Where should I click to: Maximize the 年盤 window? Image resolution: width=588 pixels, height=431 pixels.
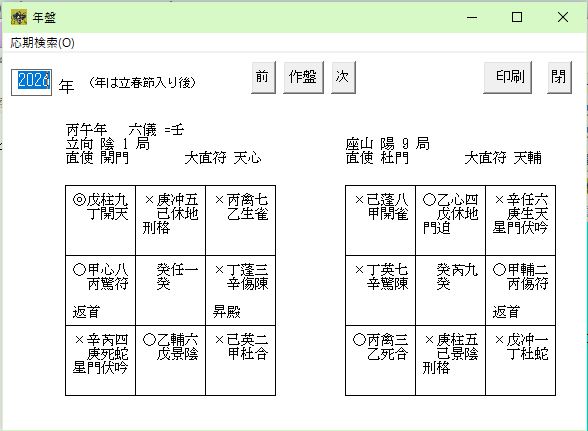coord(517,17)
